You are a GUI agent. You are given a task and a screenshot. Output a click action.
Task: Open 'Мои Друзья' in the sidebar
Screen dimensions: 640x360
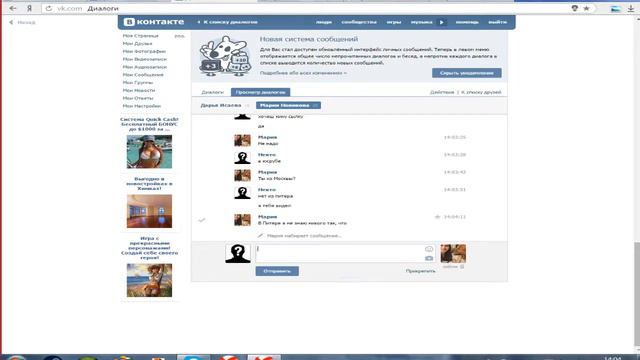[x=138, y=44]
